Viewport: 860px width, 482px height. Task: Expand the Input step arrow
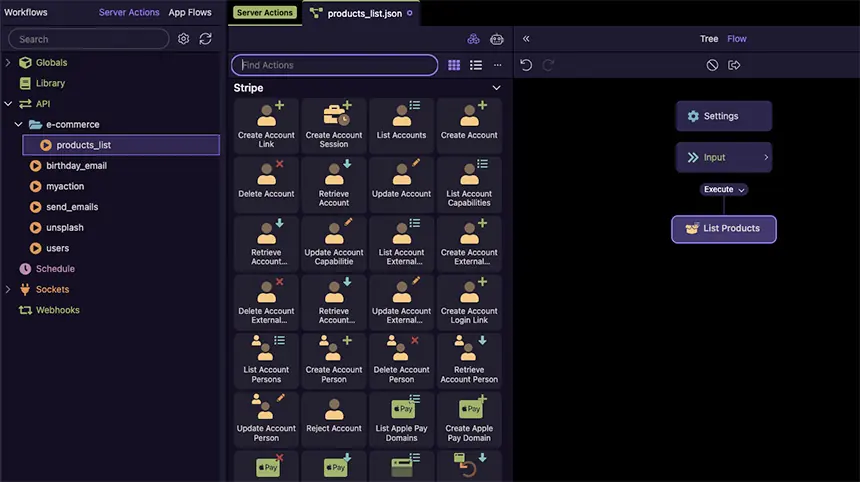(766, 157)
